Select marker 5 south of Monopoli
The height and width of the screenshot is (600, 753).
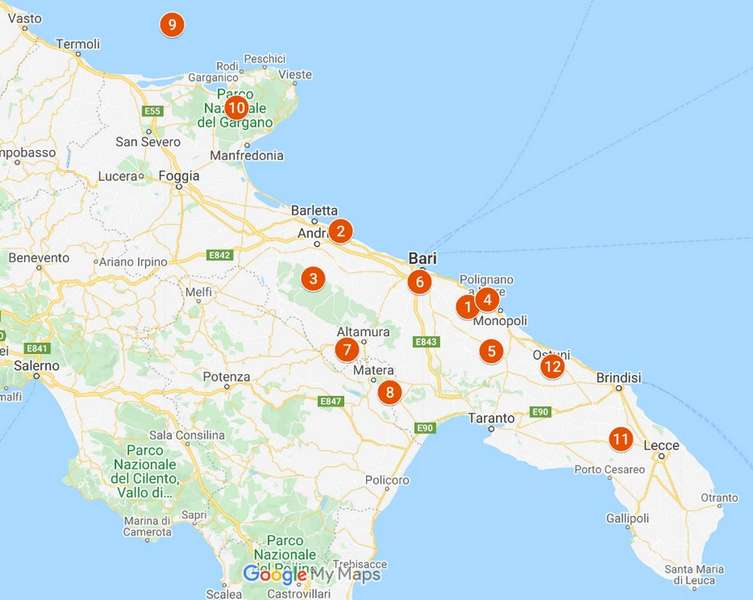(491, 351)
